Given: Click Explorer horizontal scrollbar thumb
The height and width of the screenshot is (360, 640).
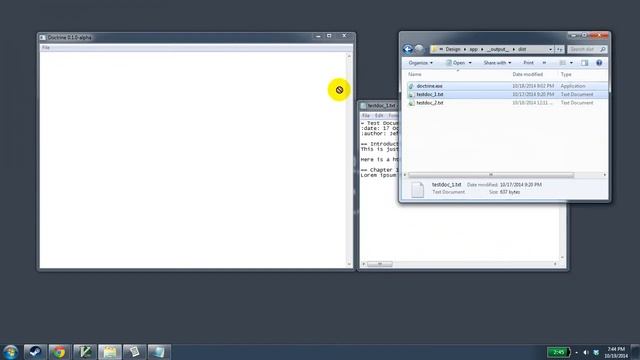Looking at the screenshot, I should pos(491,175).
